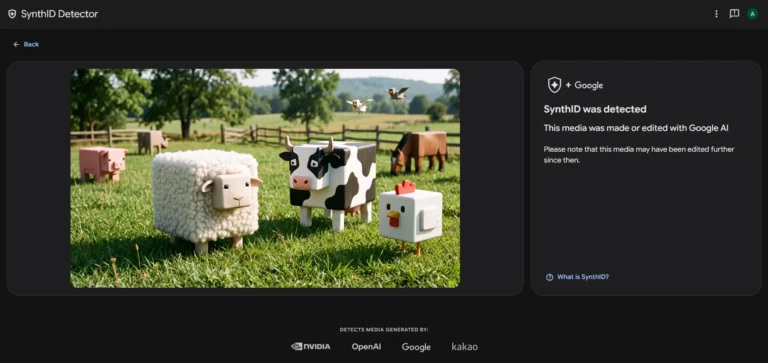Click the NVIDIA logo in footer

(x=311, y=346)
